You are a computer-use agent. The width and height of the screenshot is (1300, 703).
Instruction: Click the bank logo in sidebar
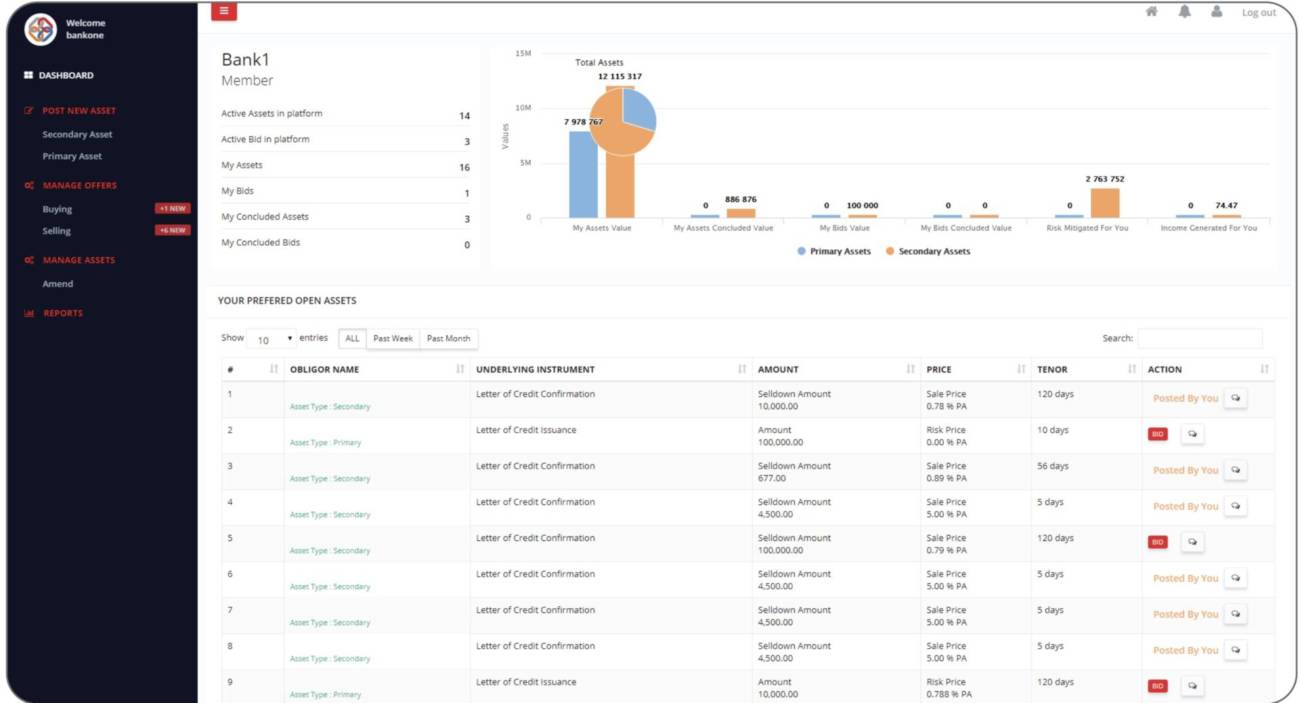coord(41,29)
